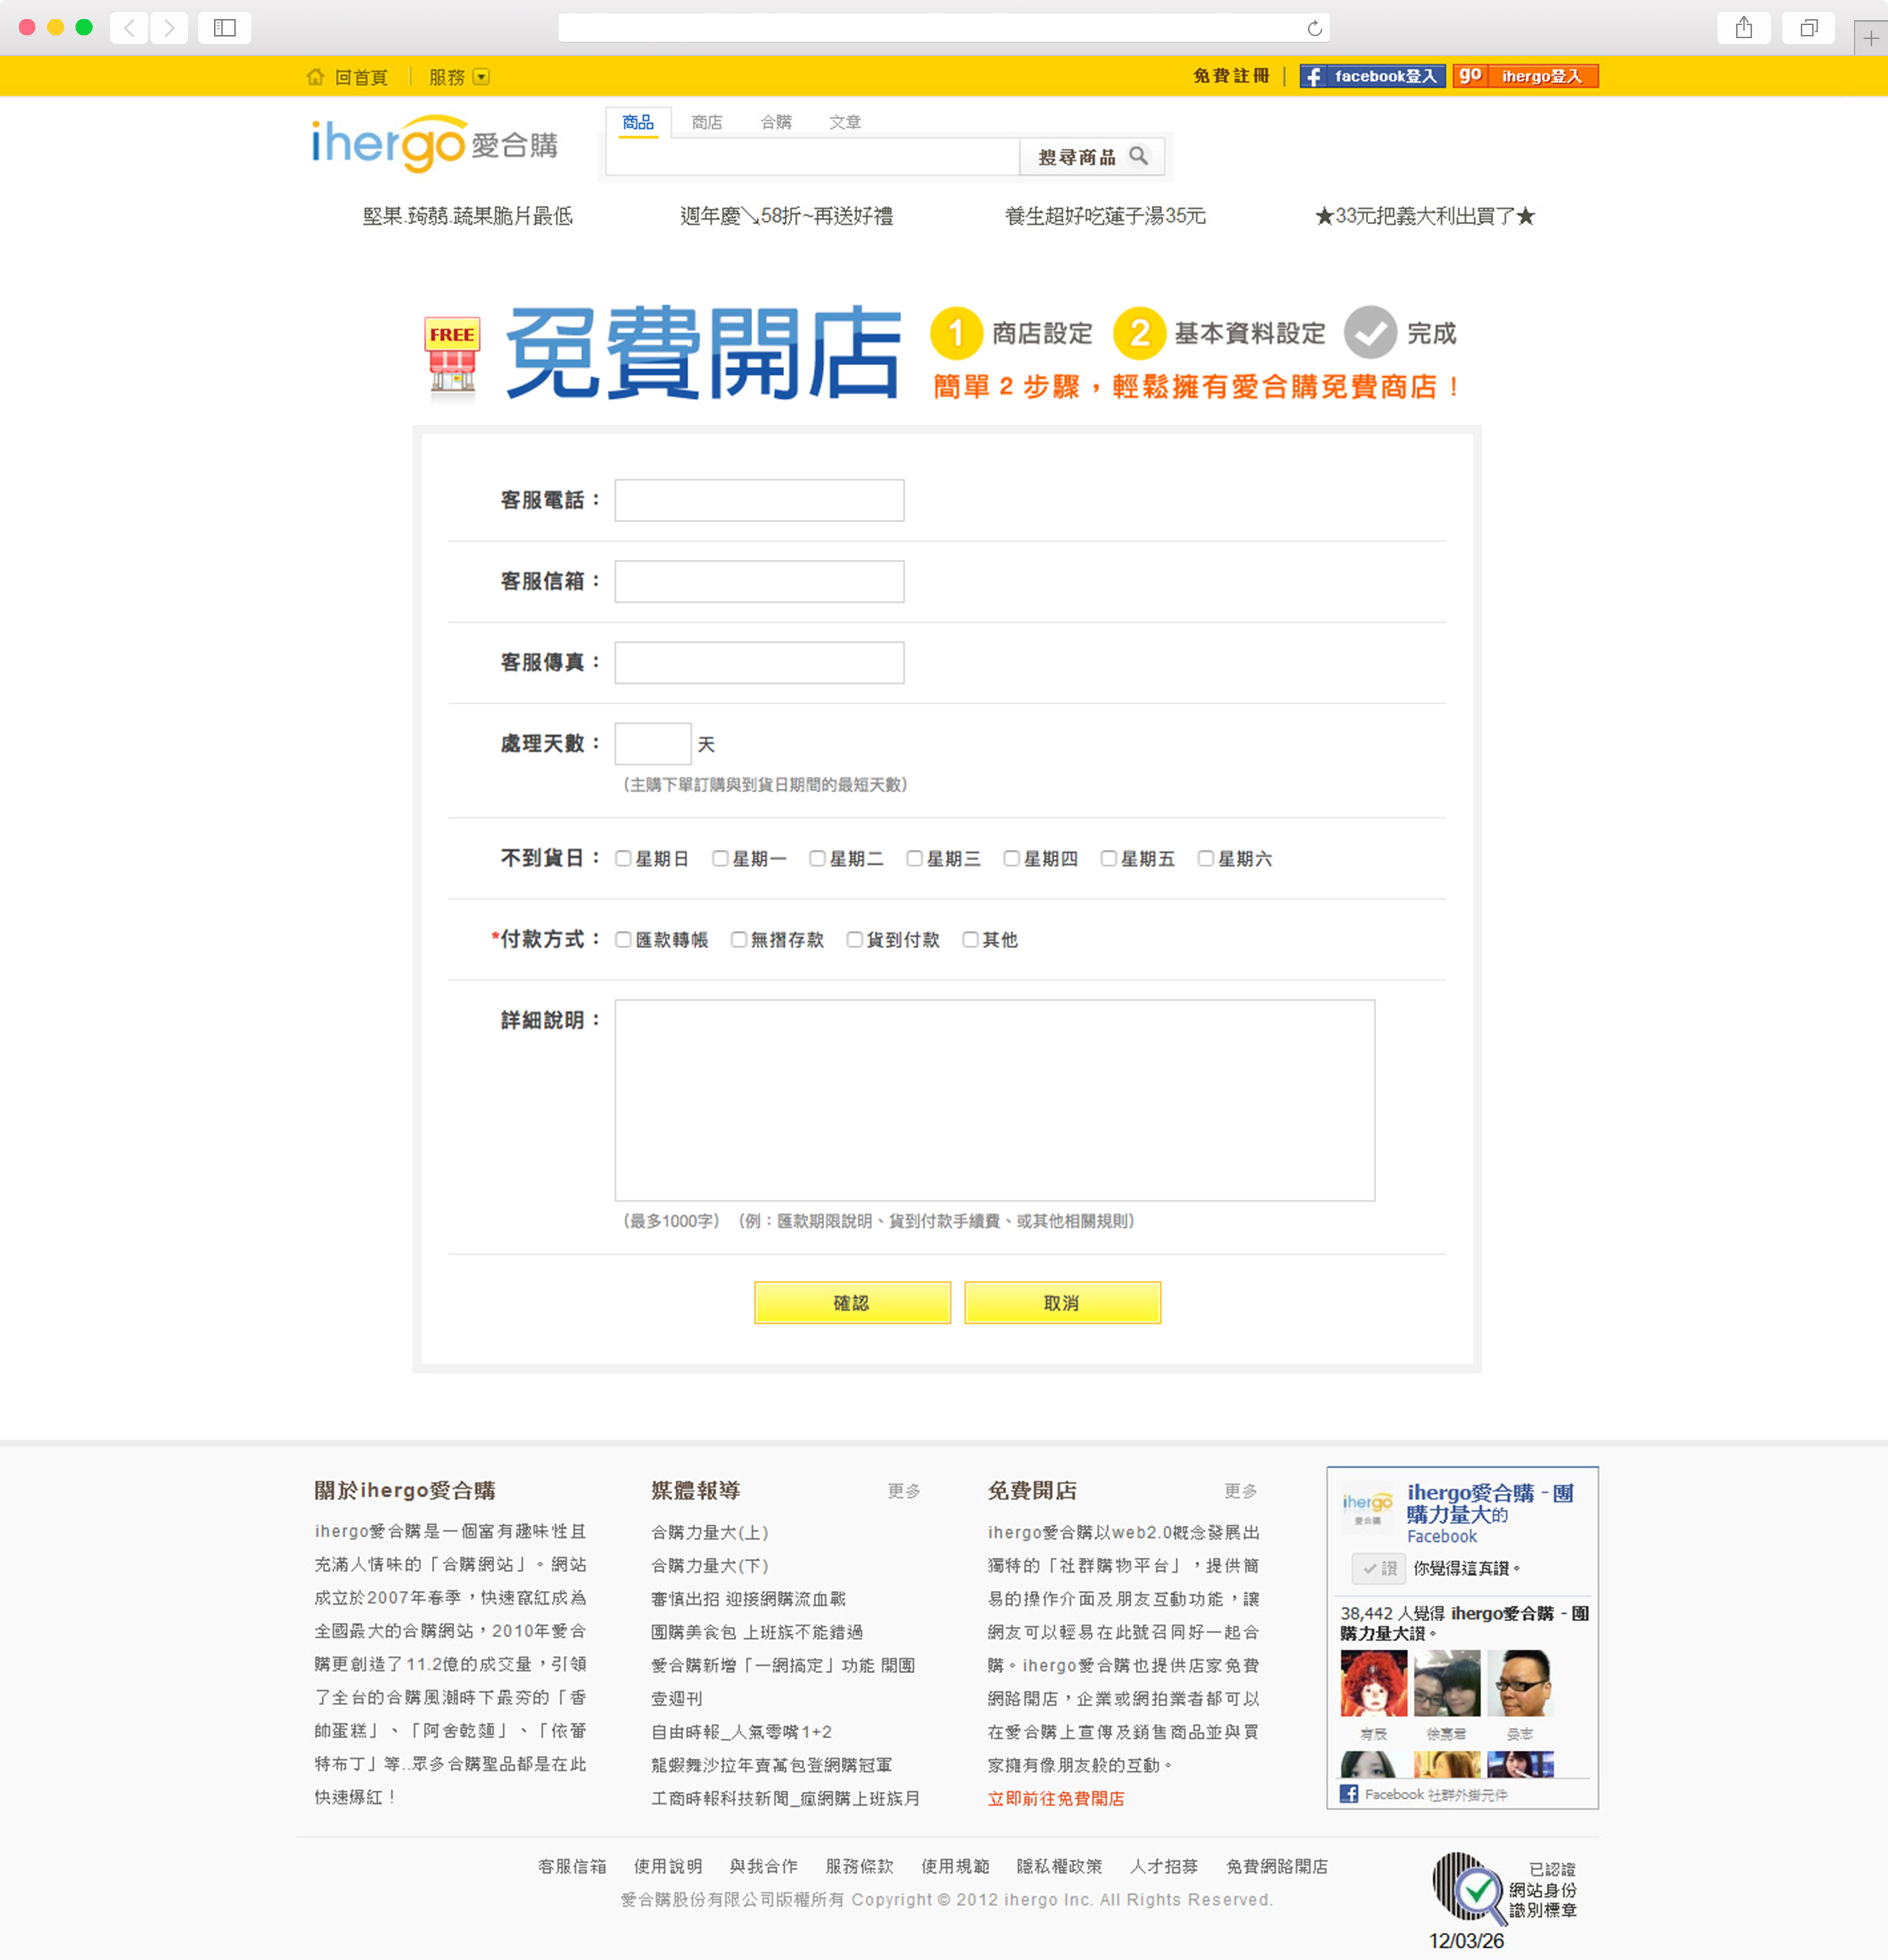Click the 詳細說明 text area
Viewport: 1888px width, 1960px height.
994,1100
